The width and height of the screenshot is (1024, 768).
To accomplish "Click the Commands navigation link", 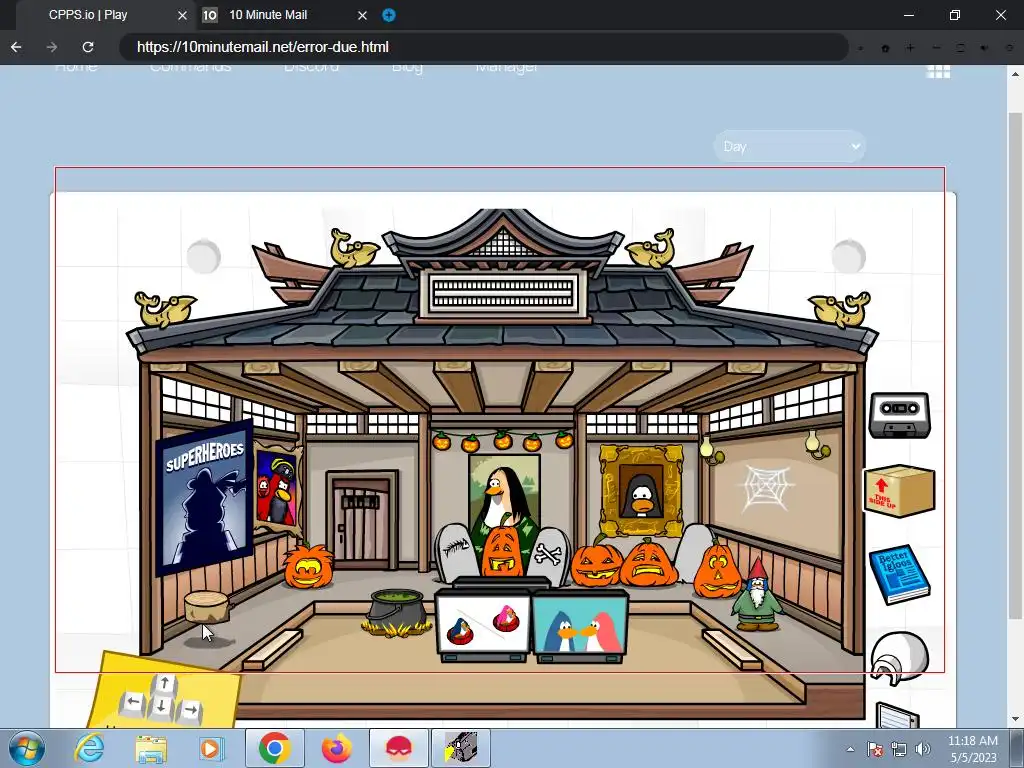I will [x=190, y=67].
